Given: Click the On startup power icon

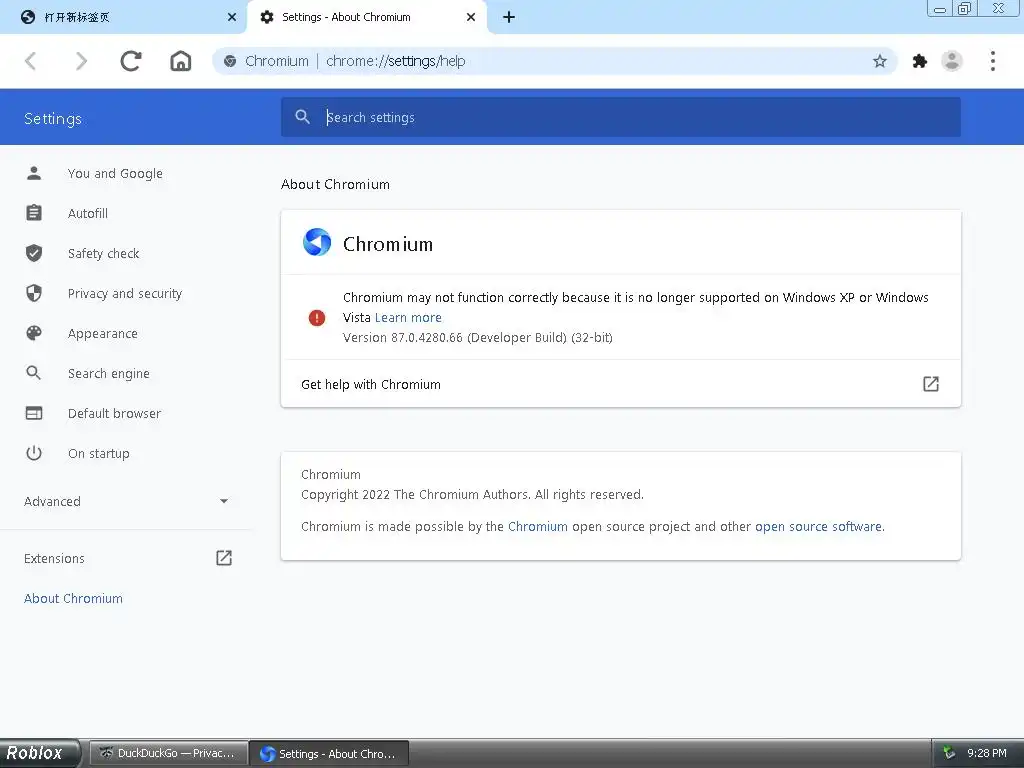Looking at the screenshot, I should [34, 453].
